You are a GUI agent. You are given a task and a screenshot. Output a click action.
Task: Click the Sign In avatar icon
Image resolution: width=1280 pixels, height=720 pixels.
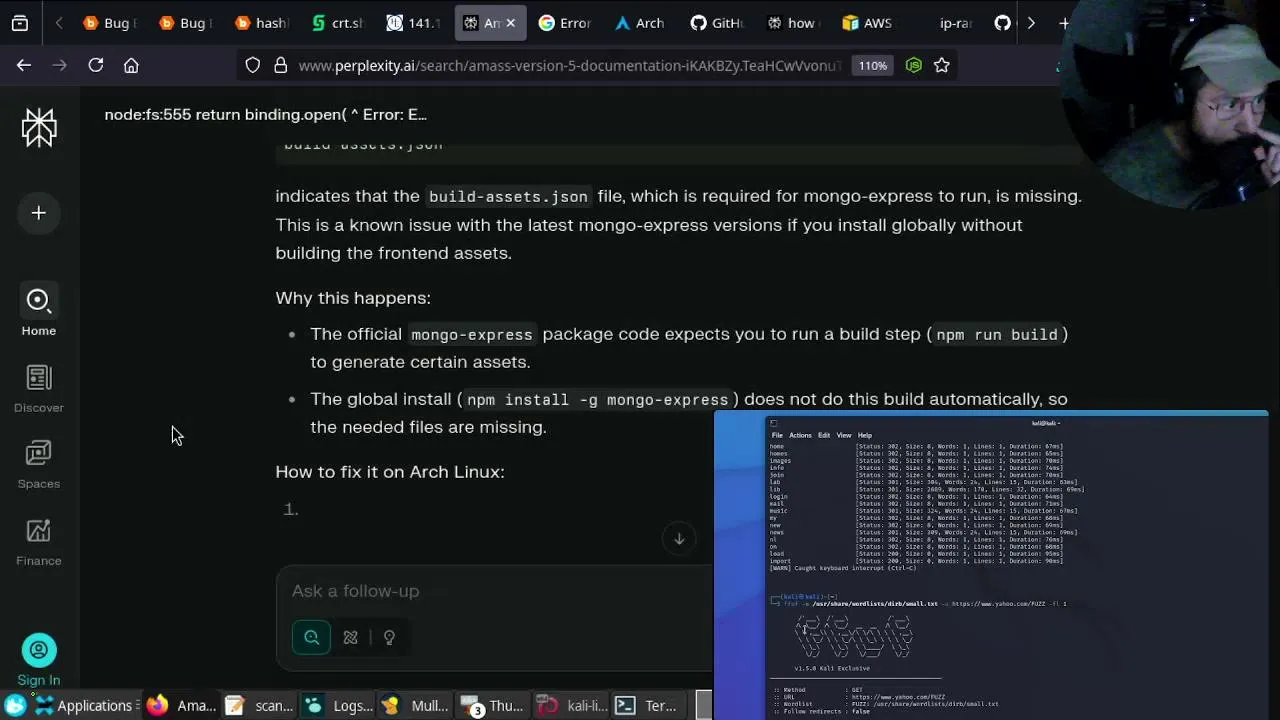(39, 650)
